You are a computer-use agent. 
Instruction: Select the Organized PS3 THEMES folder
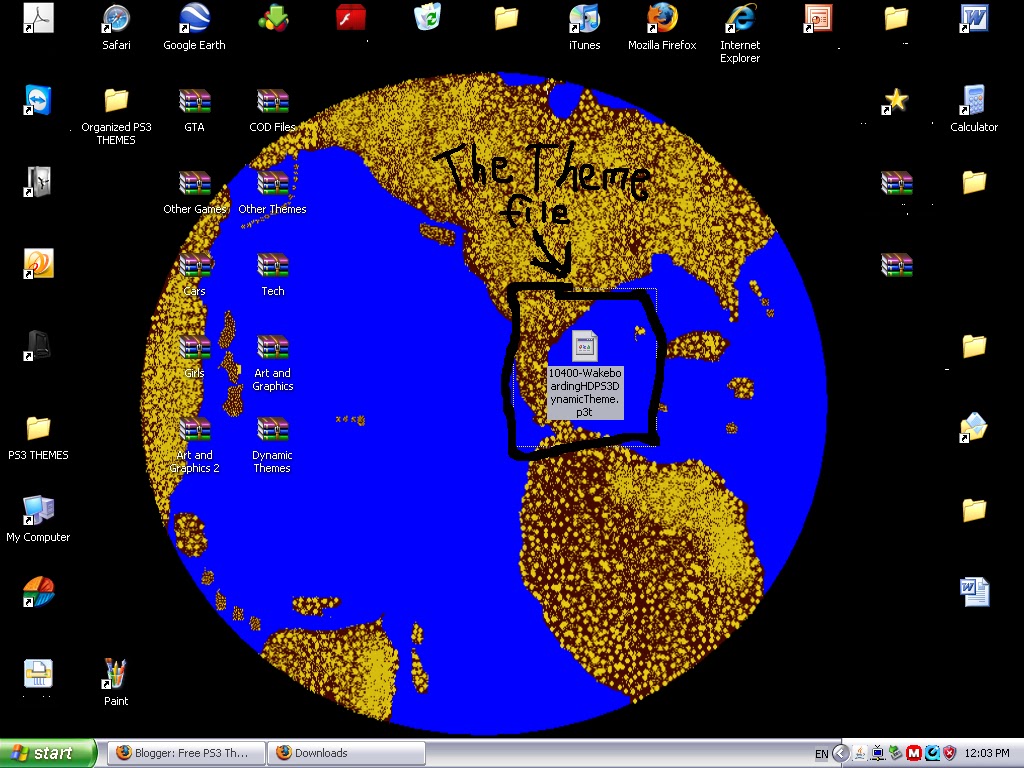click(x=116, y=116)
